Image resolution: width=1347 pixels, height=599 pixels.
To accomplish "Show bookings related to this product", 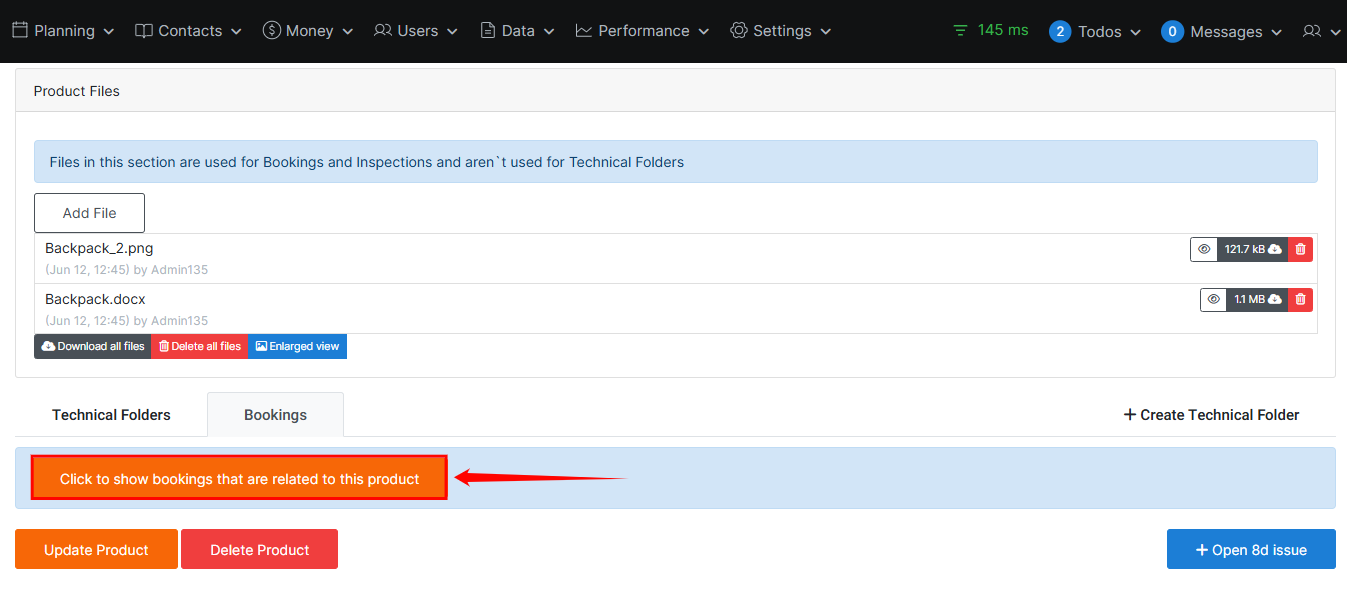I will (x=239, y=479).
